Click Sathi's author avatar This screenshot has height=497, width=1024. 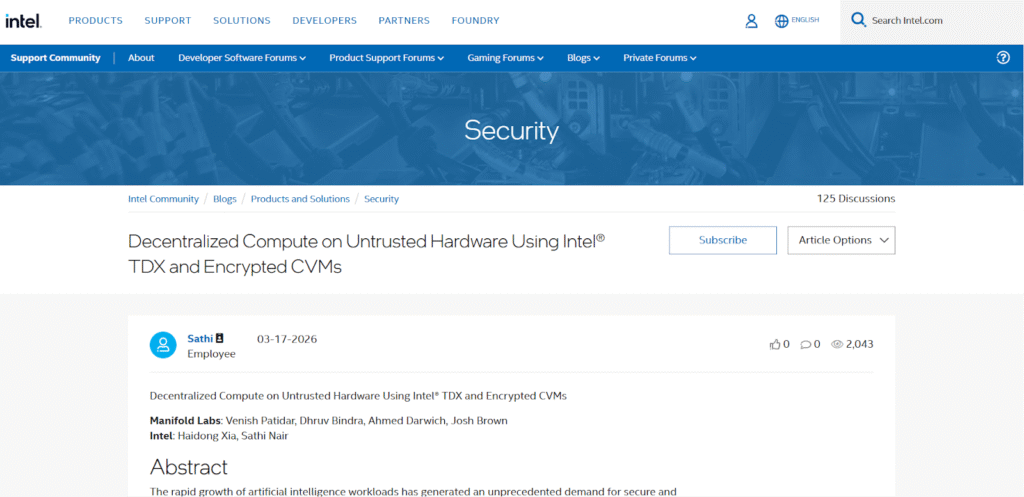coord(163,345)
